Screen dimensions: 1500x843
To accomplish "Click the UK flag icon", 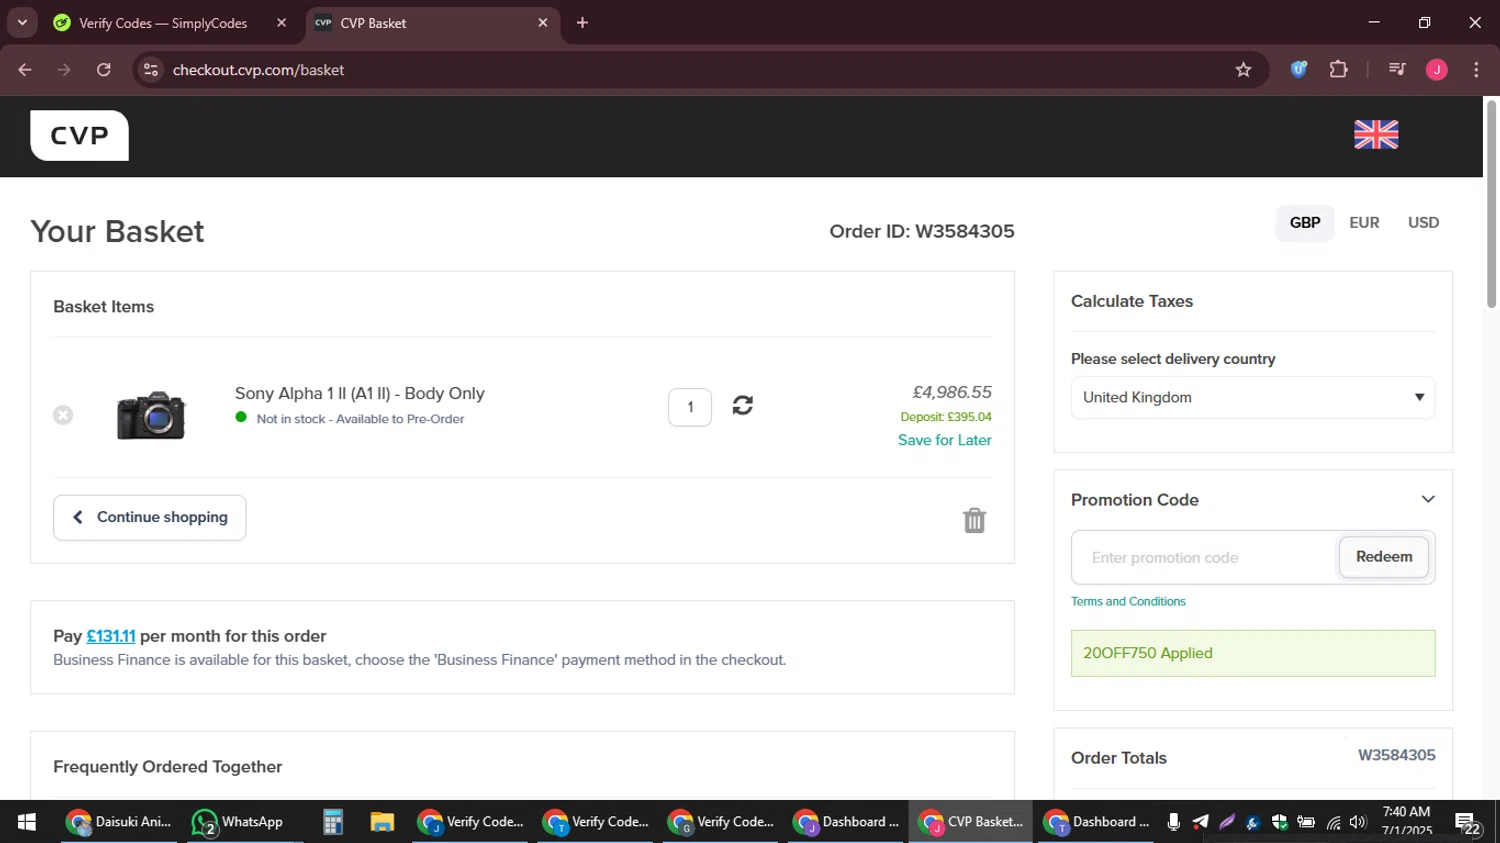I will coord(1376,134).
